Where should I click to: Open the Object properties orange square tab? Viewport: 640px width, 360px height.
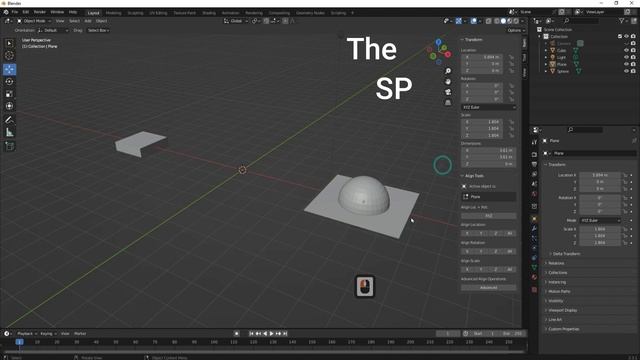534,219
